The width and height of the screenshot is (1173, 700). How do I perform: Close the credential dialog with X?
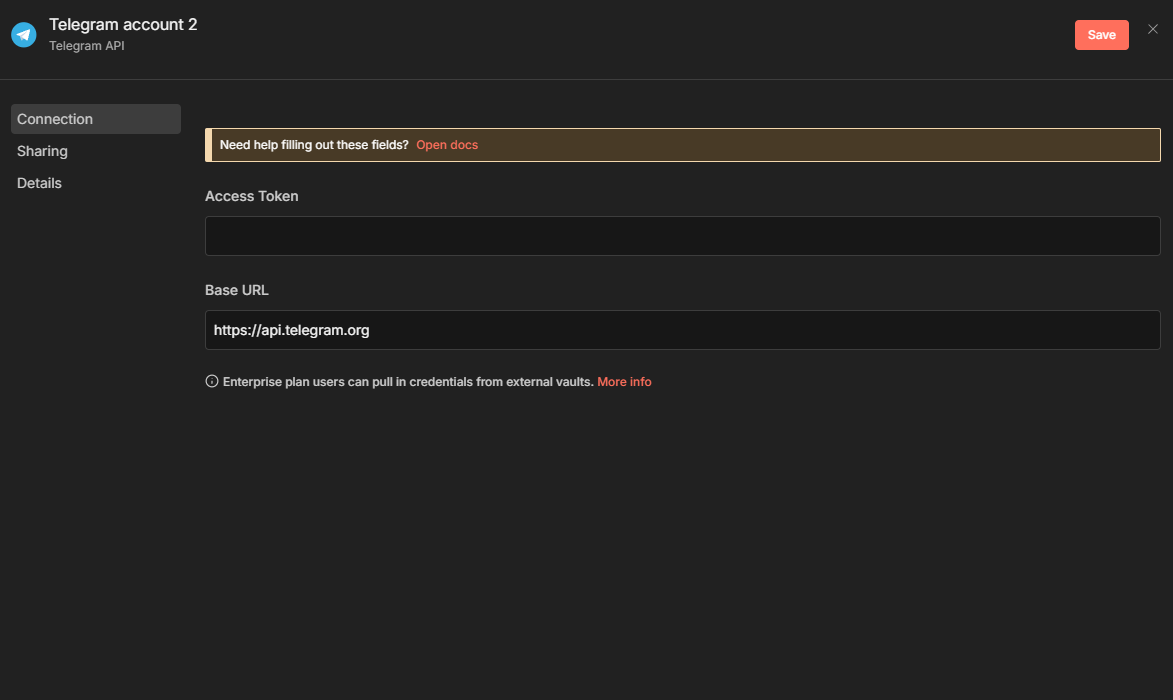[1152, 30]
